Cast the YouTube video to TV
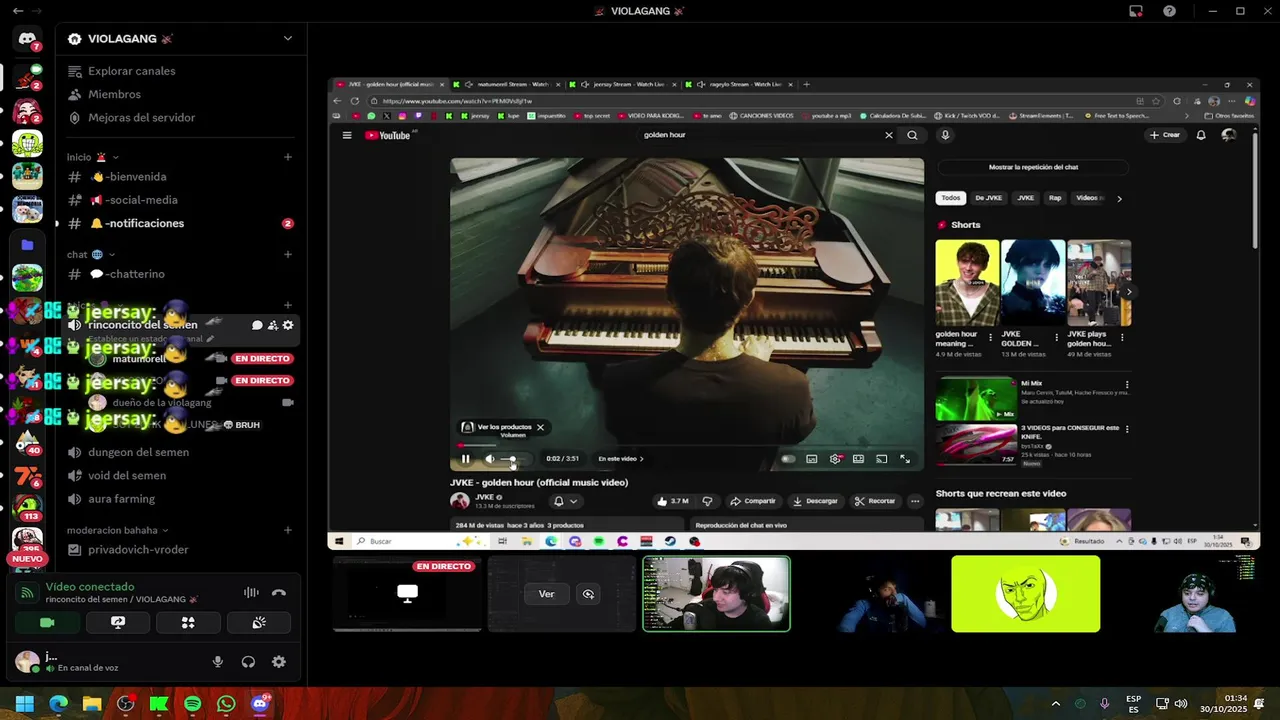This screenshot has height=720, width=1280. tap(881, 459)
